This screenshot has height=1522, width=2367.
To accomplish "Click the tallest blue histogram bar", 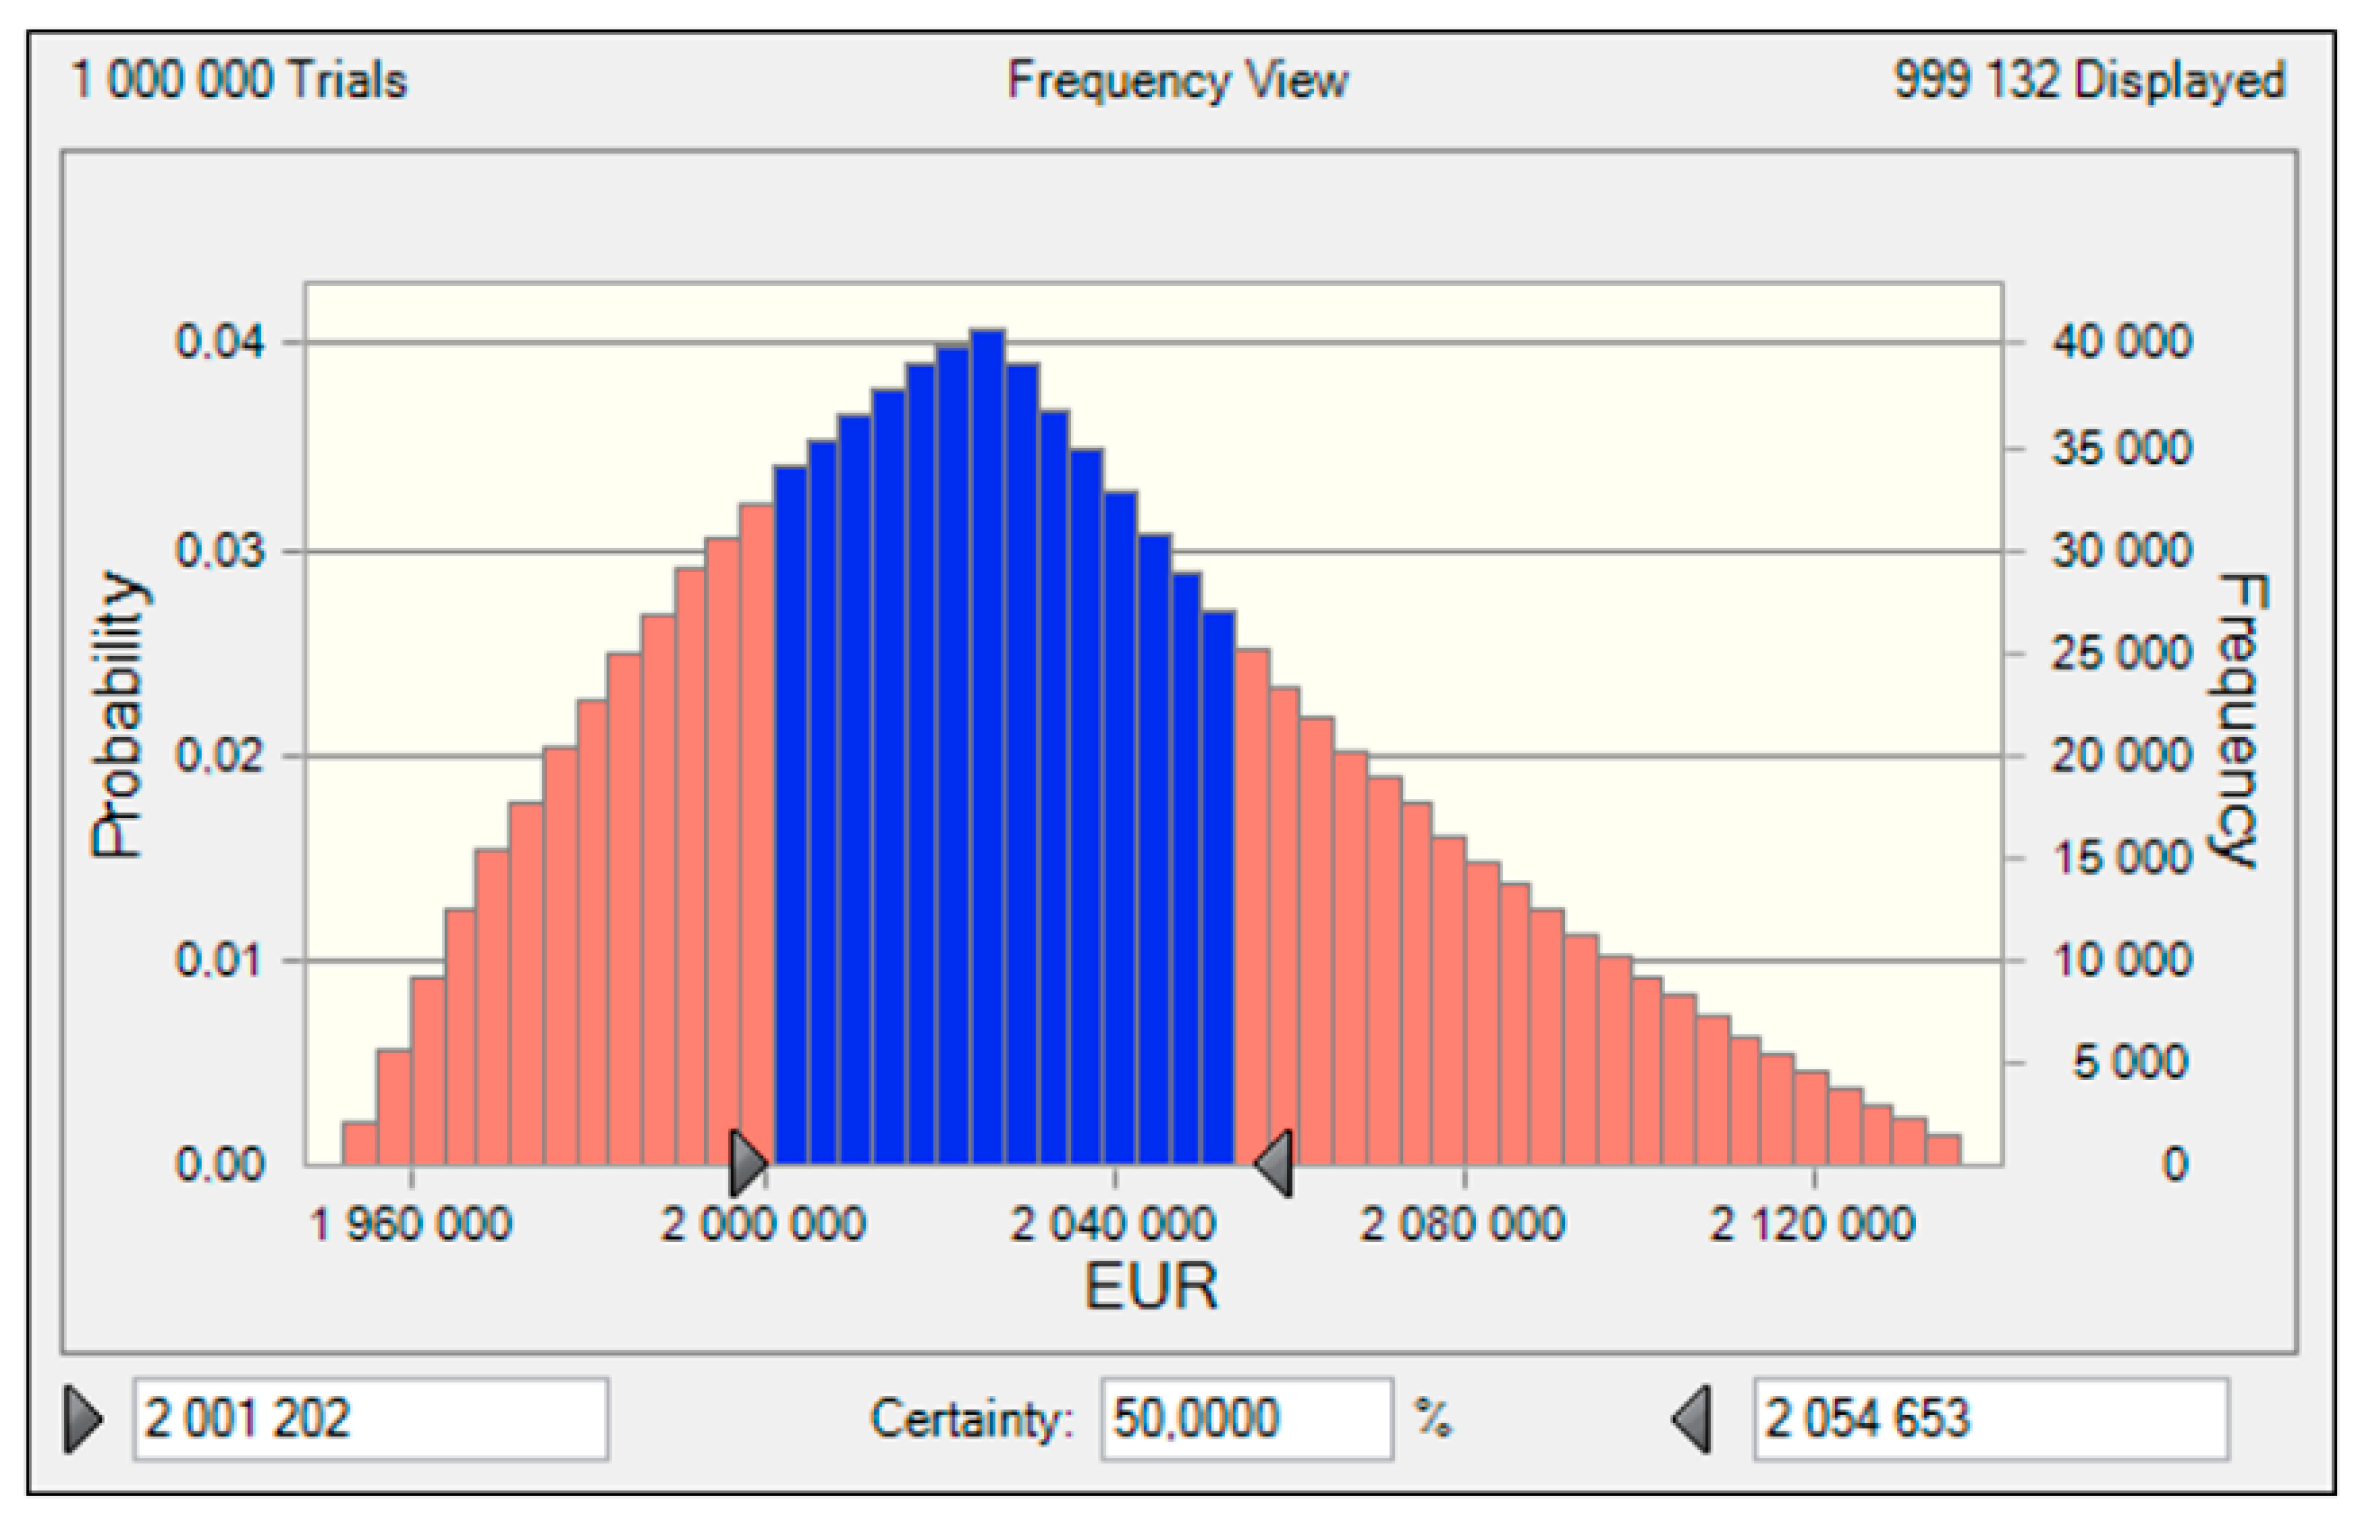I will point(987,750).
